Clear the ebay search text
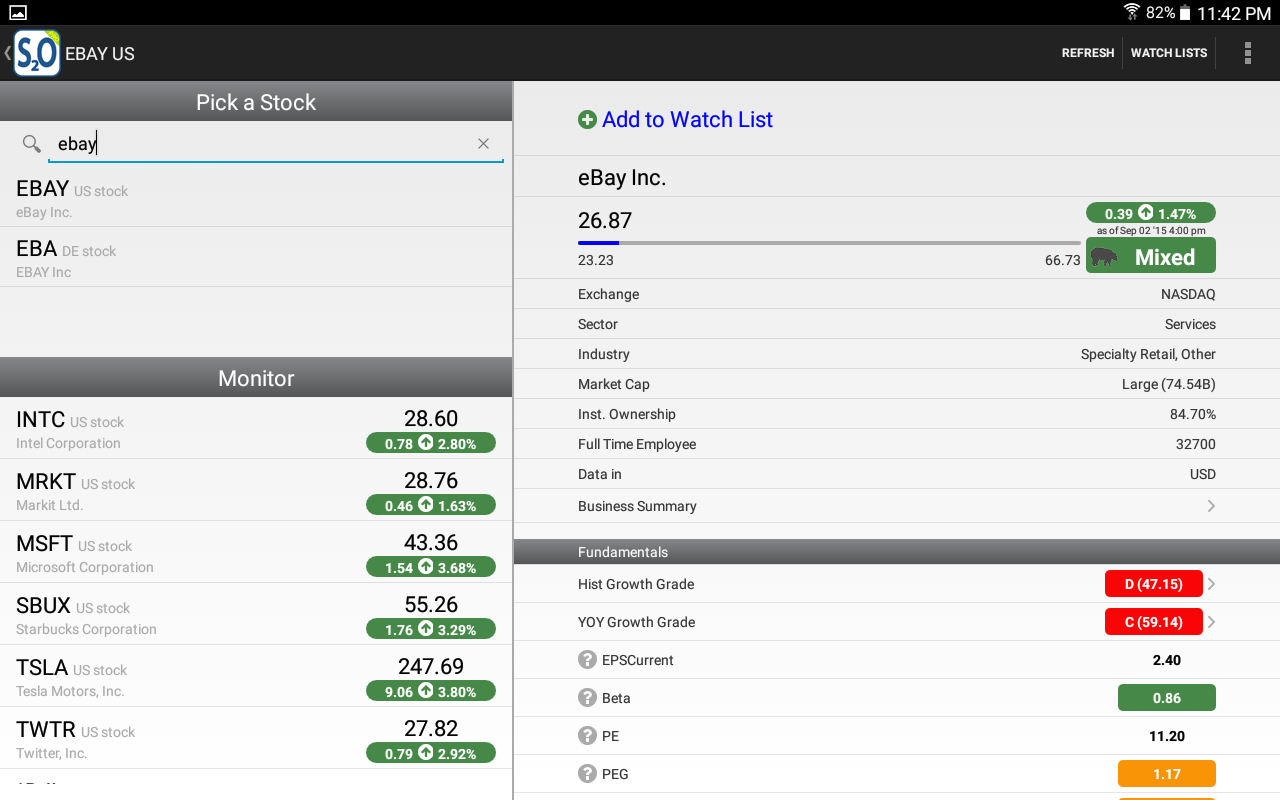The image size is (1280, 800). 483,144
